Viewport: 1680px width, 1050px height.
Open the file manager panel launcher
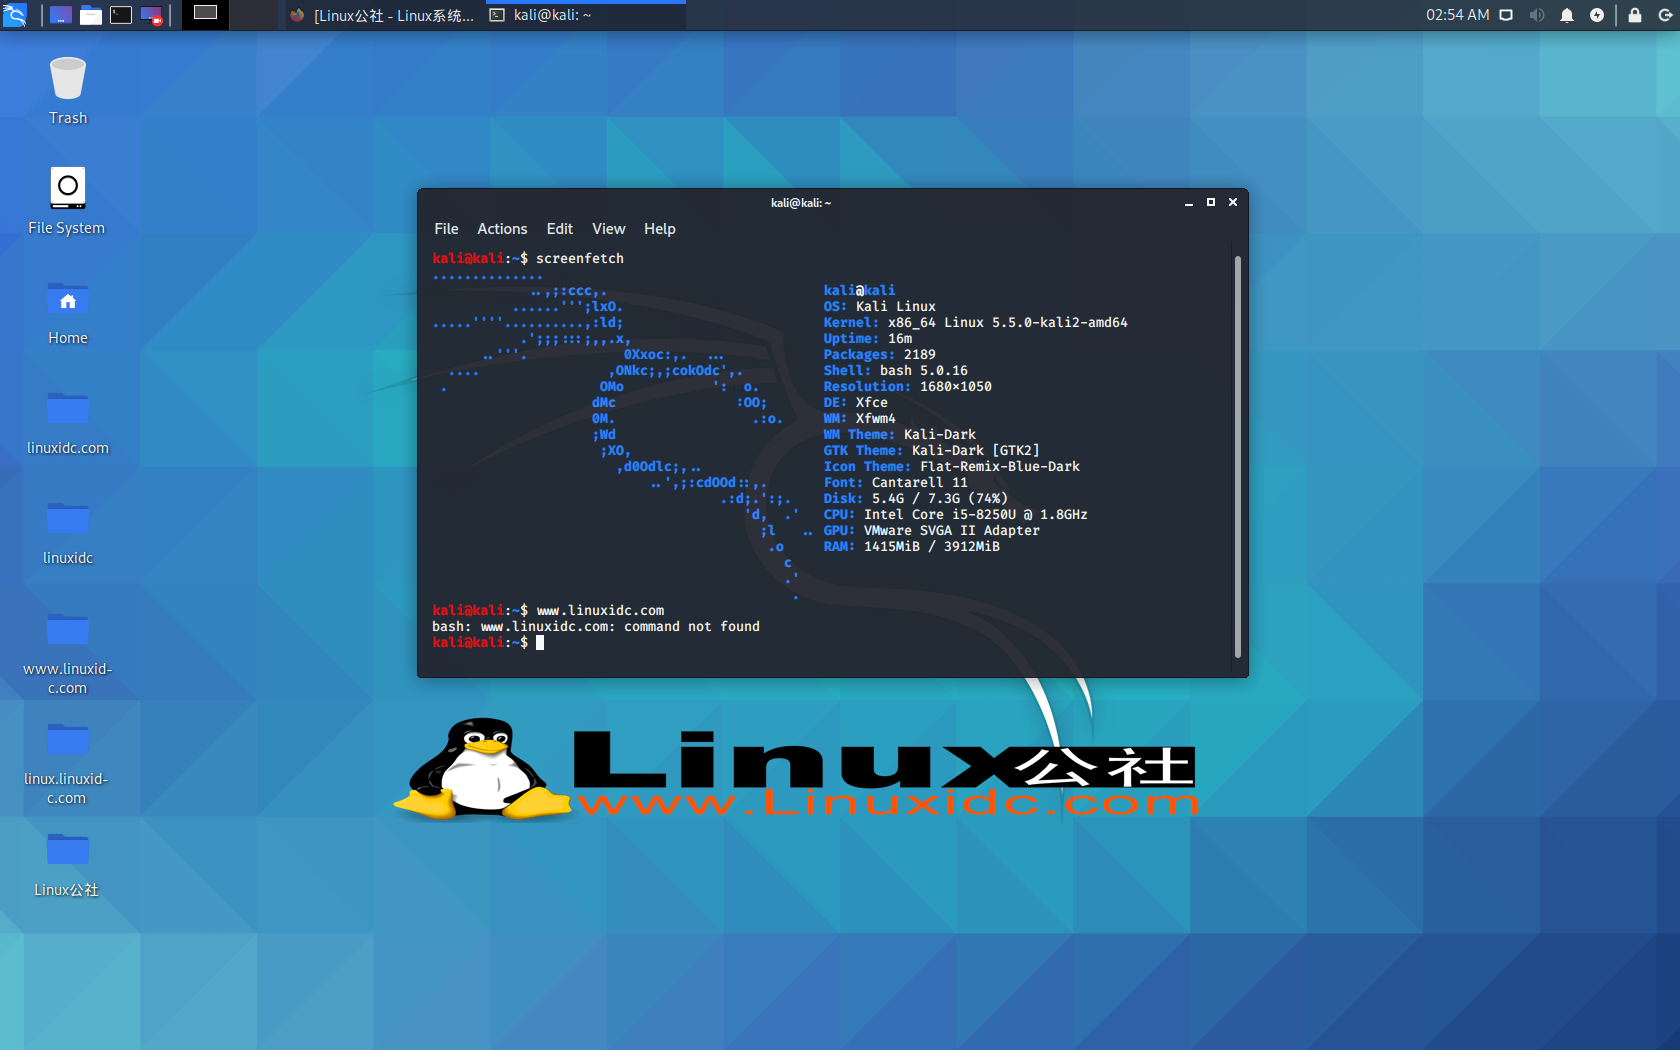pyautogui.click(x=91, y=15)
